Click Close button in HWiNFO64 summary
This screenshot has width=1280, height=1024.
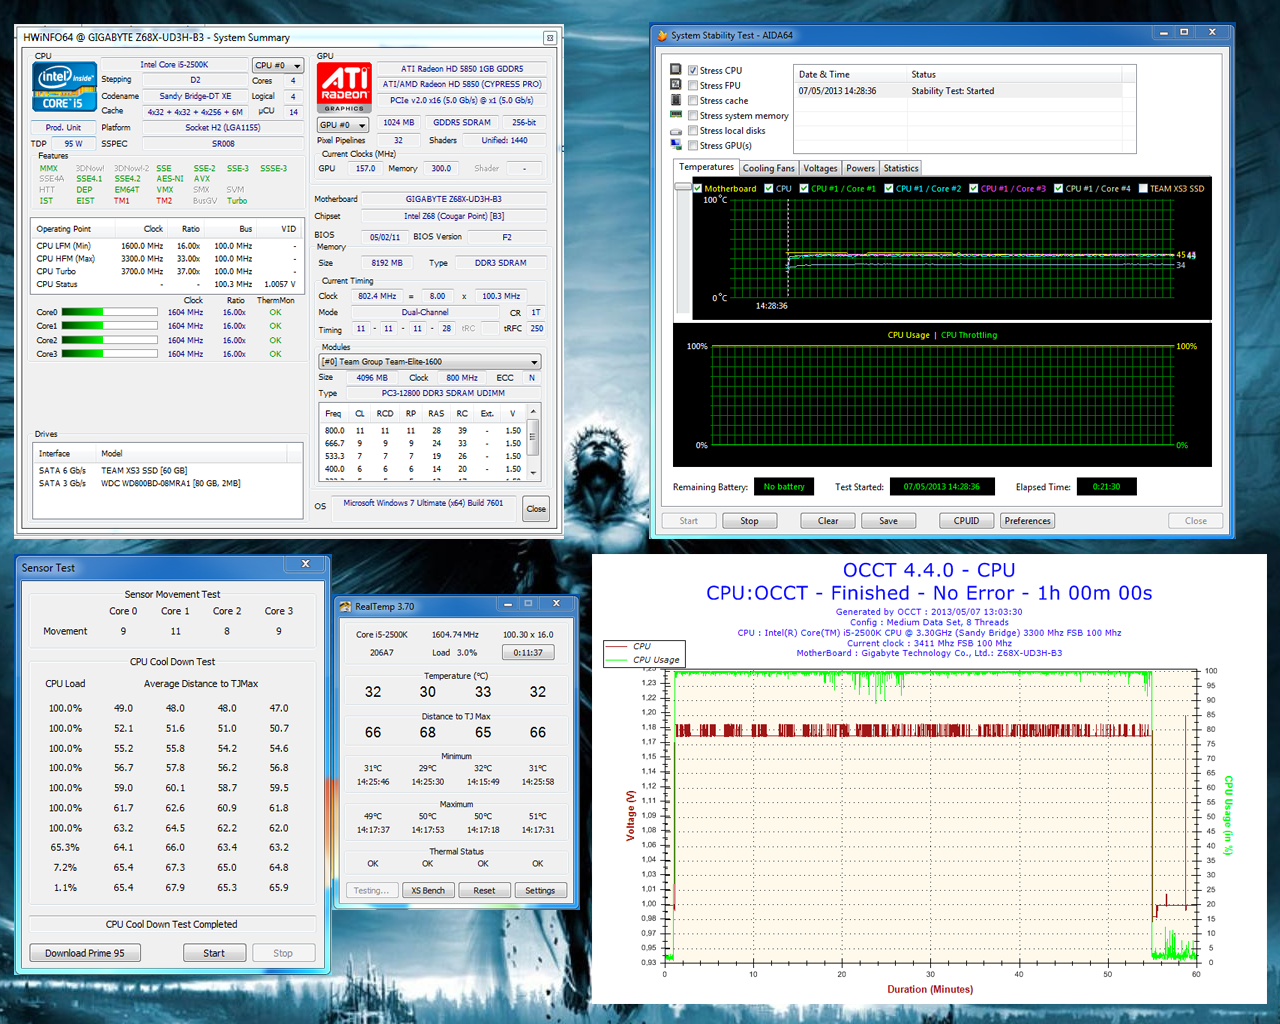(x=536, y=509)
